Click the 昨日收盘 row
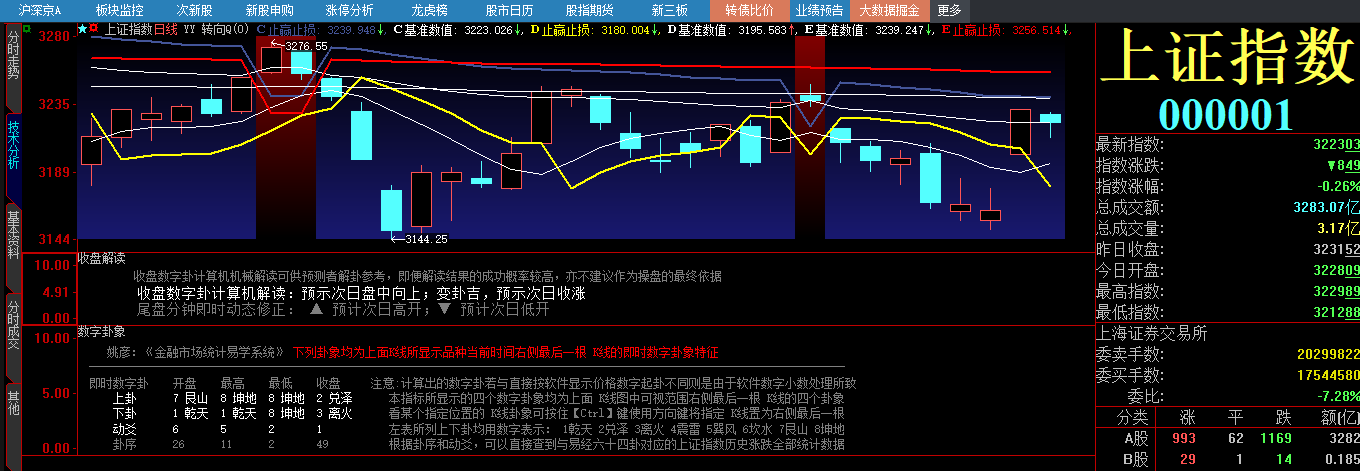1360x471 pixels. pyautogui.click(x=1227, y=249)
